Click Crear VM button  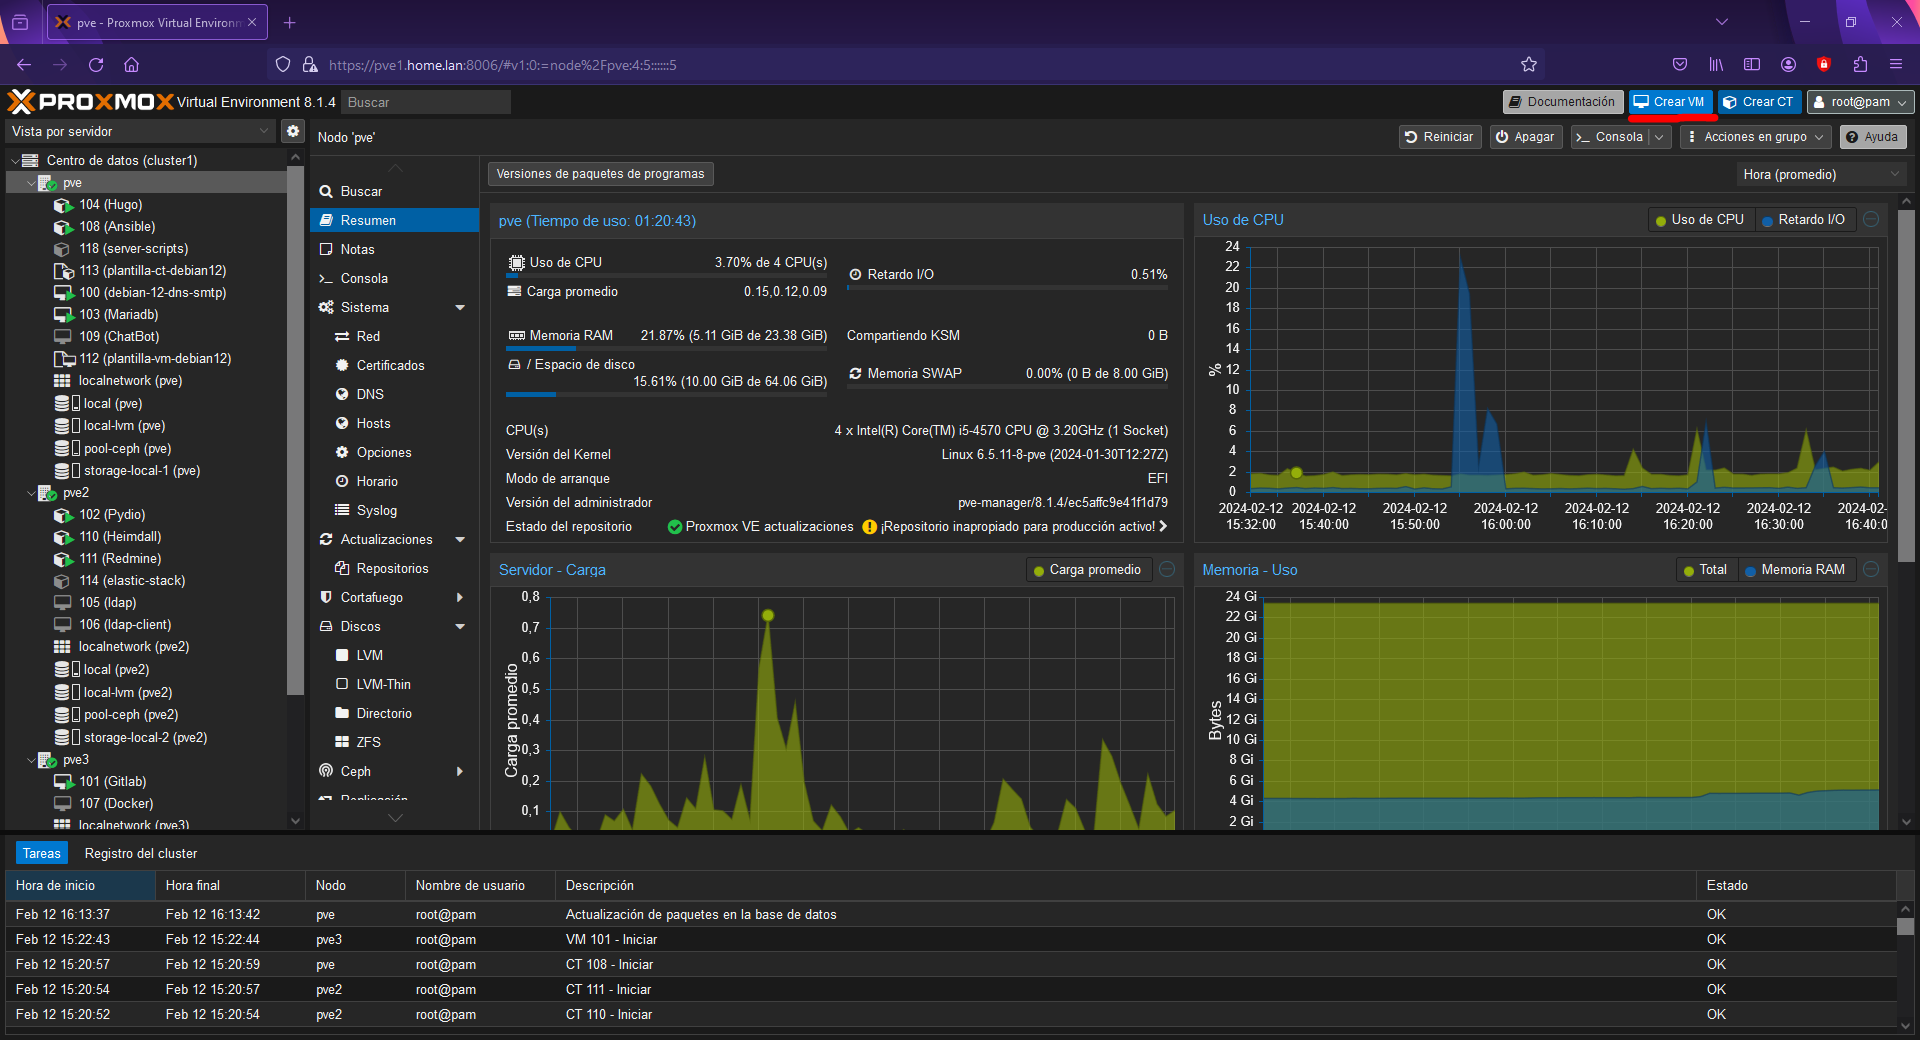pos(1670,102)
